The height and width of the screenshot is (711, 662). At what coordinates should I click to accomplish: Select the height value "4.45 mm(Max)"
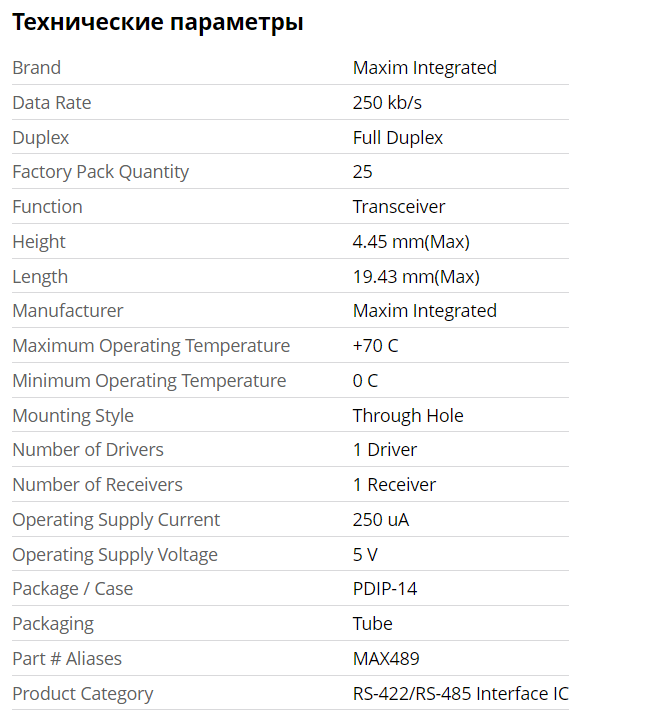(x=410, y=242)
